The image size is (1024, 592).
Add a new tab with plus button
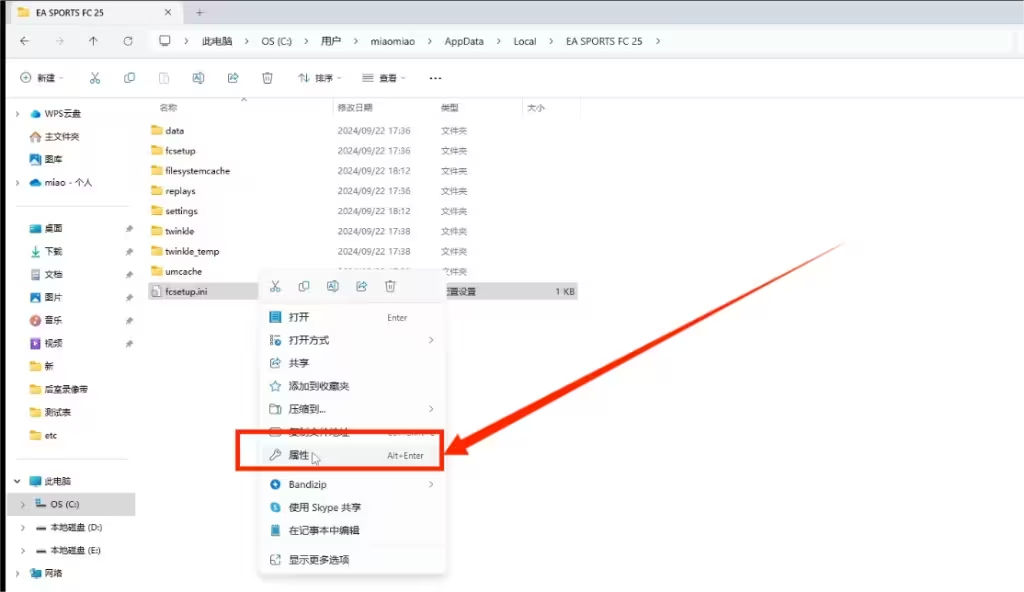coord(199,12)
